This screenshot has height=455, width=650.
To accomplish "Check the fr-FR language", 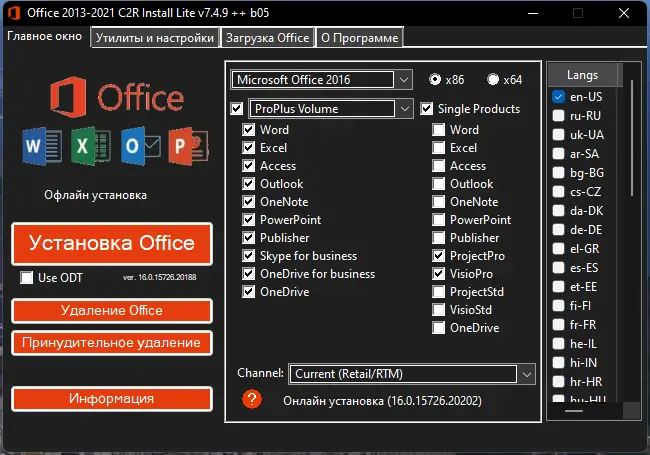I will pos(558,324).
